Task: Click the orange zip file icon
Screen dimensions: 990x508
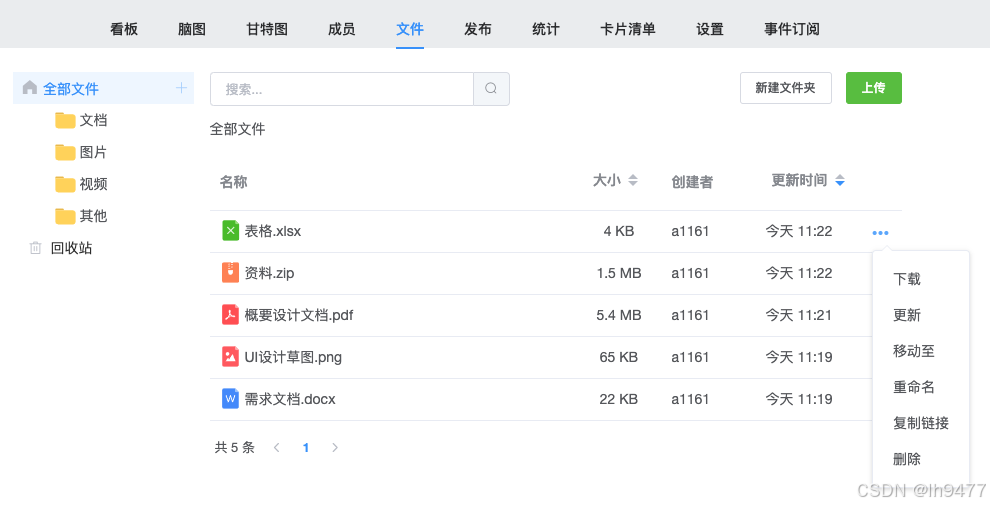Action: click(230, 273)
